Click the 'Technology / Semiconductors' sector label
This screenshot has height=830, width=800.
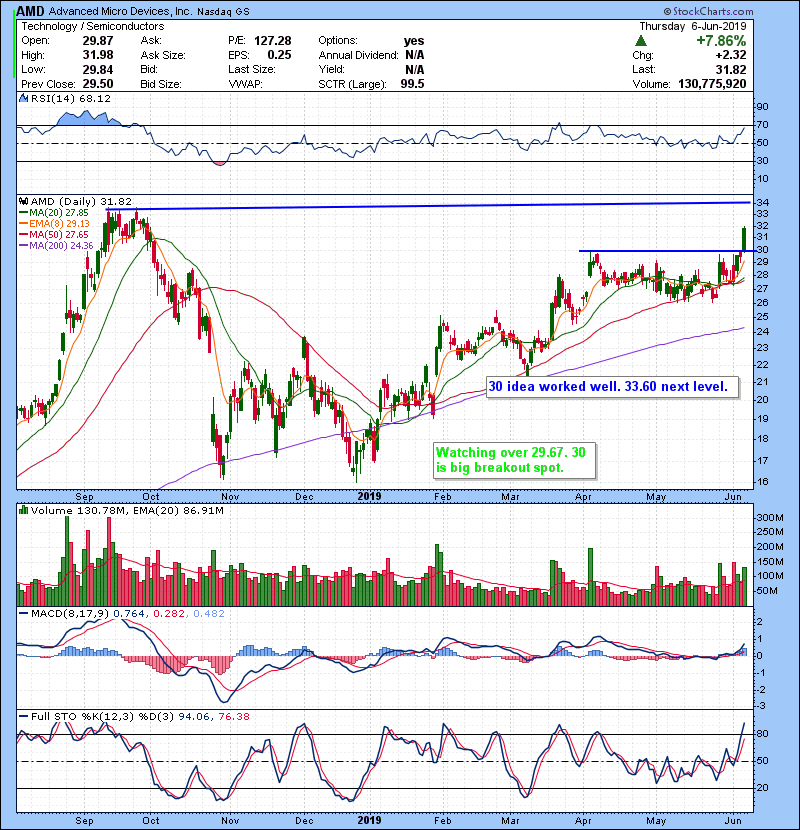coord(93,26)
